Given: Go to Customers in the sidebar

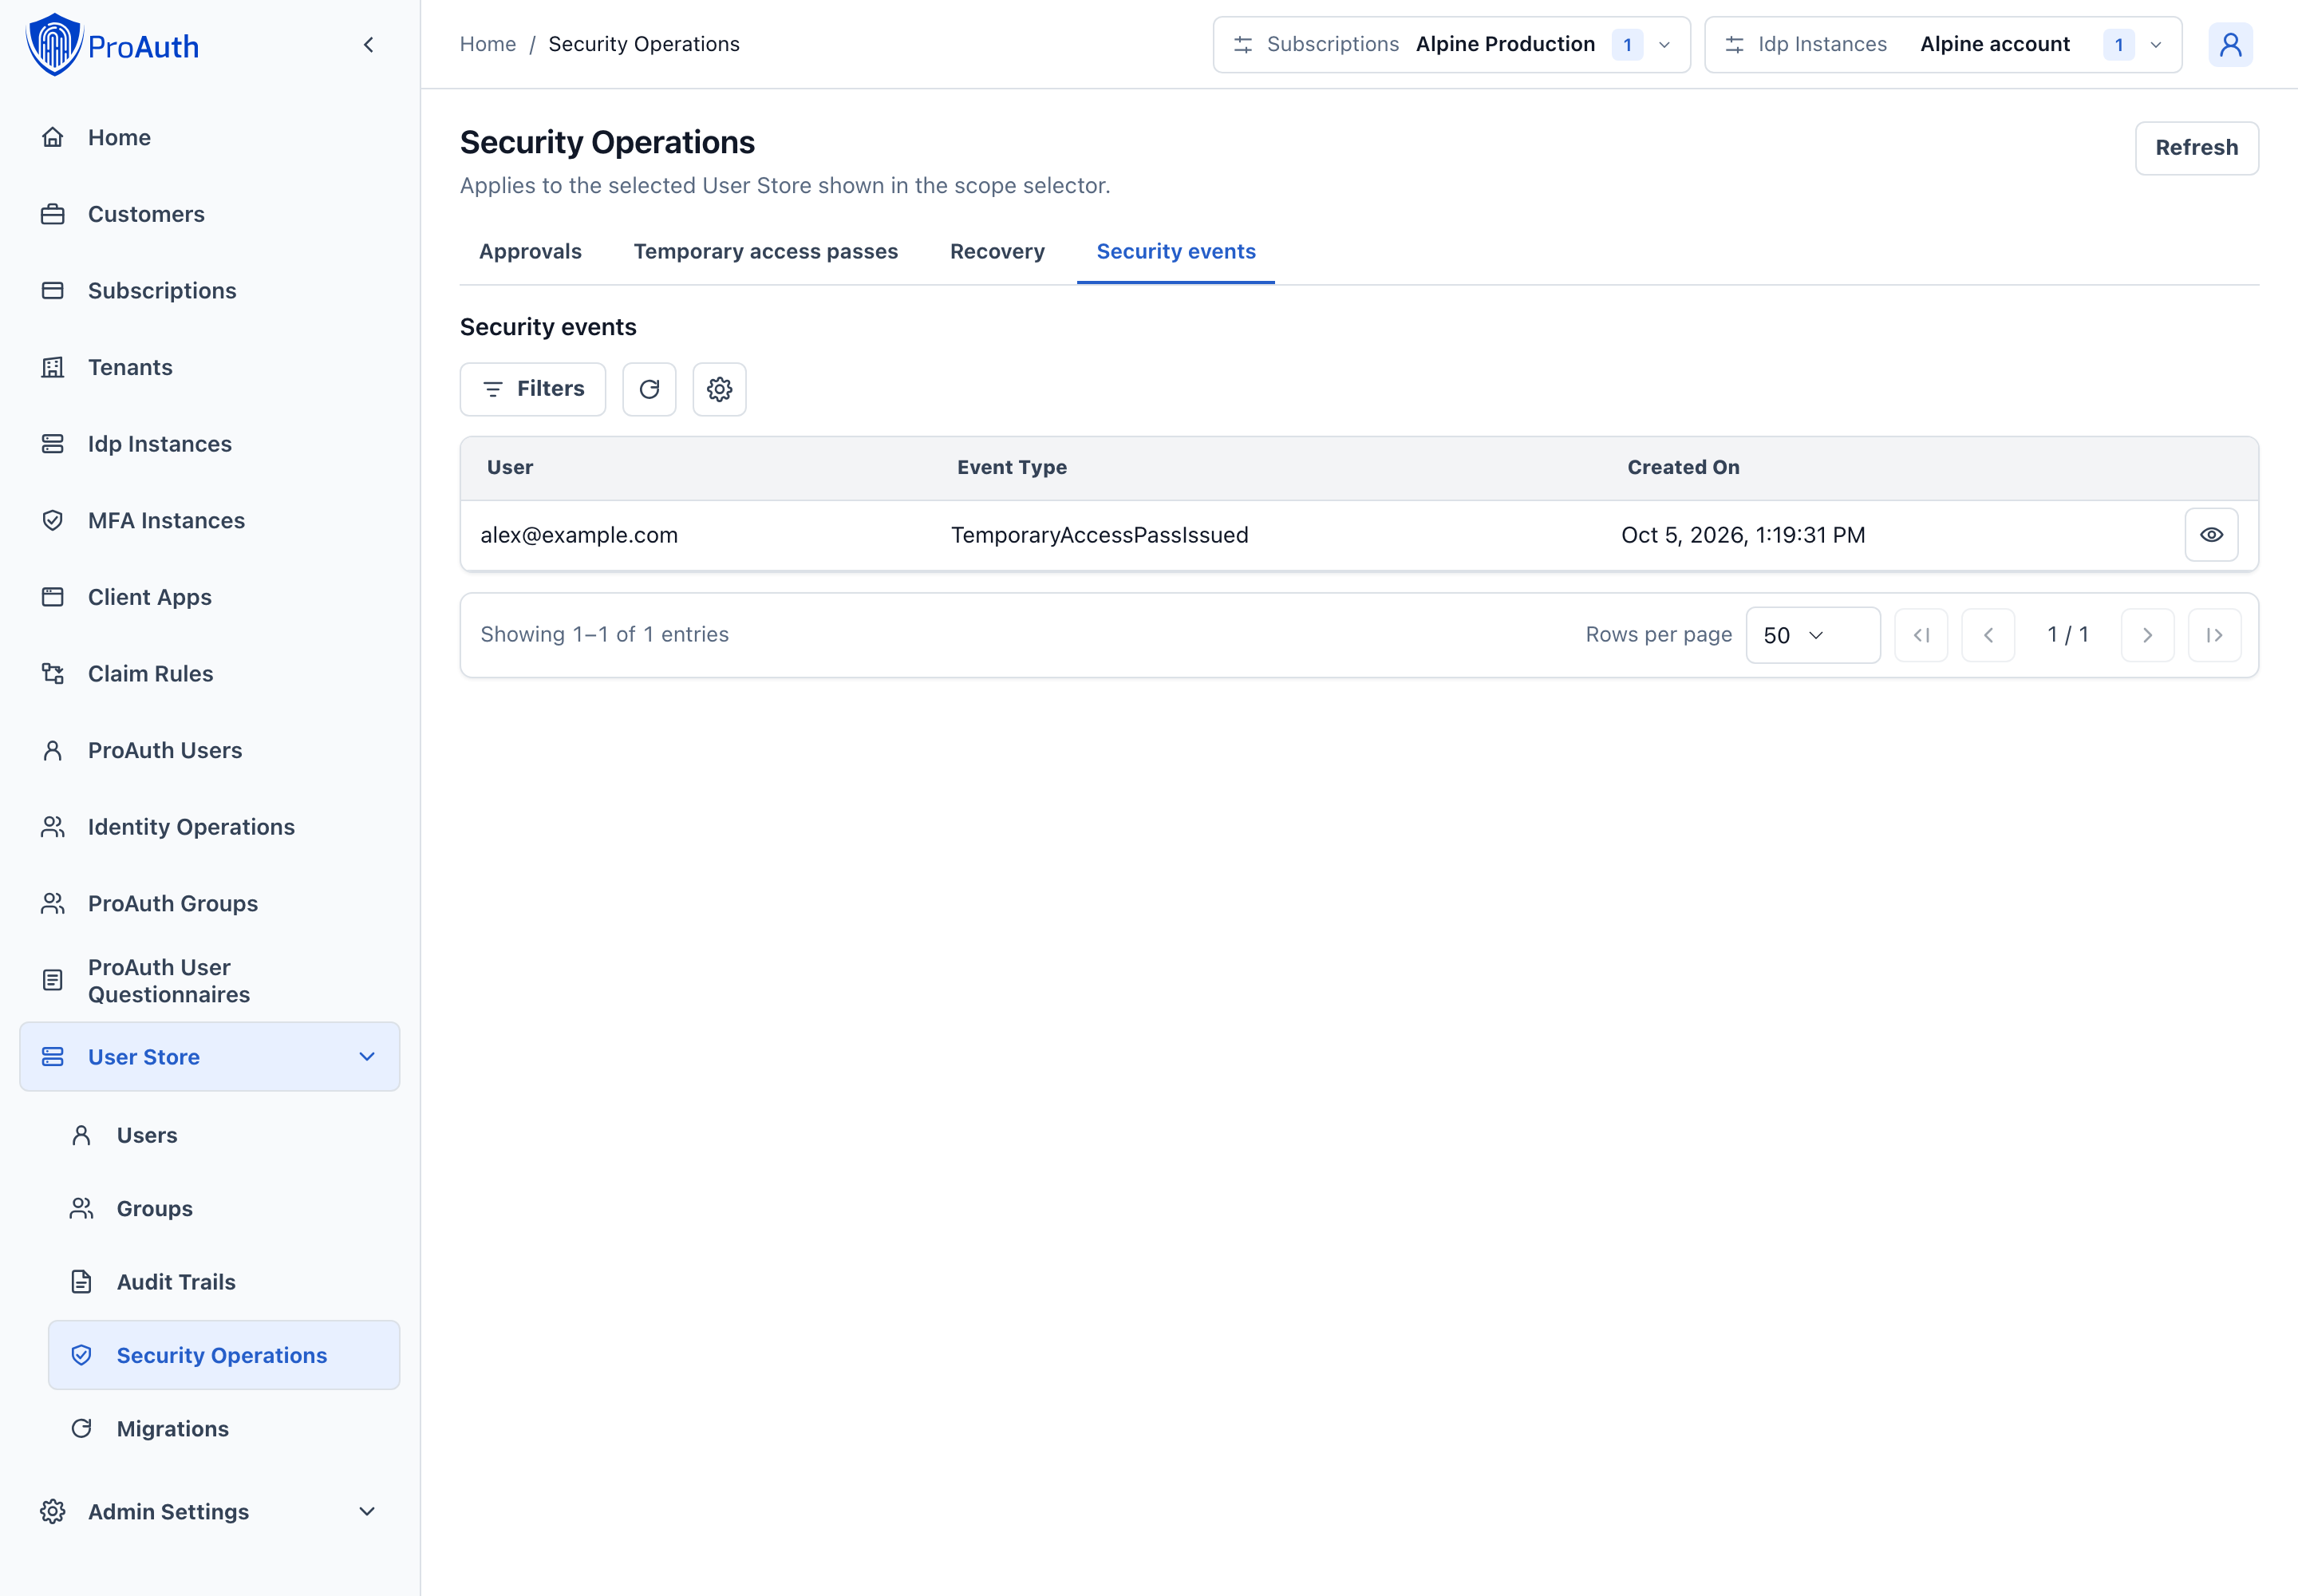Looking at the screenshot, I should [x=210, y=214].
